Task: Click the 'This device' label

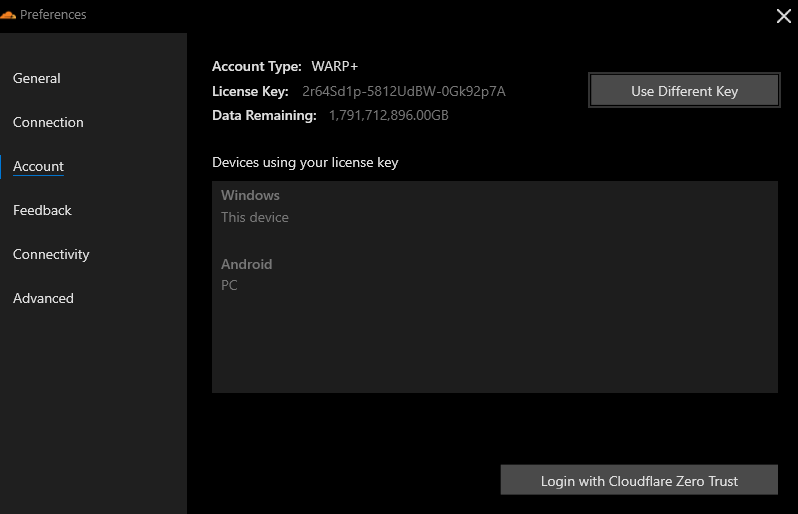Action: point(254,217)
